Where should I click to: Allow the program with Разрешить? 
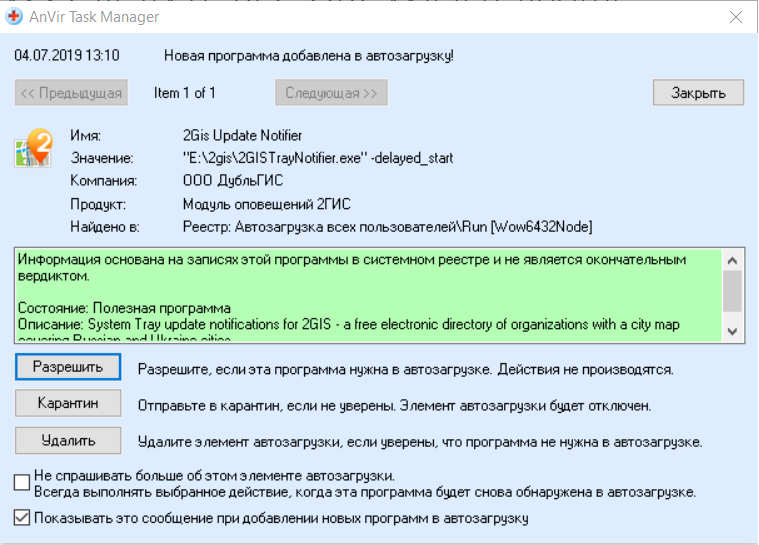pos(68,367)
